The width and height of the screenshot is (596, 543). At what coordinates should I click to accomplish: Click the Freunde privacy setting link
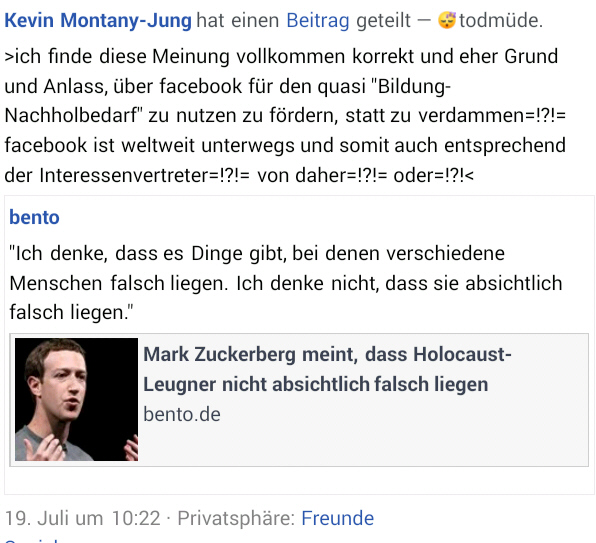tap(338, 518)
